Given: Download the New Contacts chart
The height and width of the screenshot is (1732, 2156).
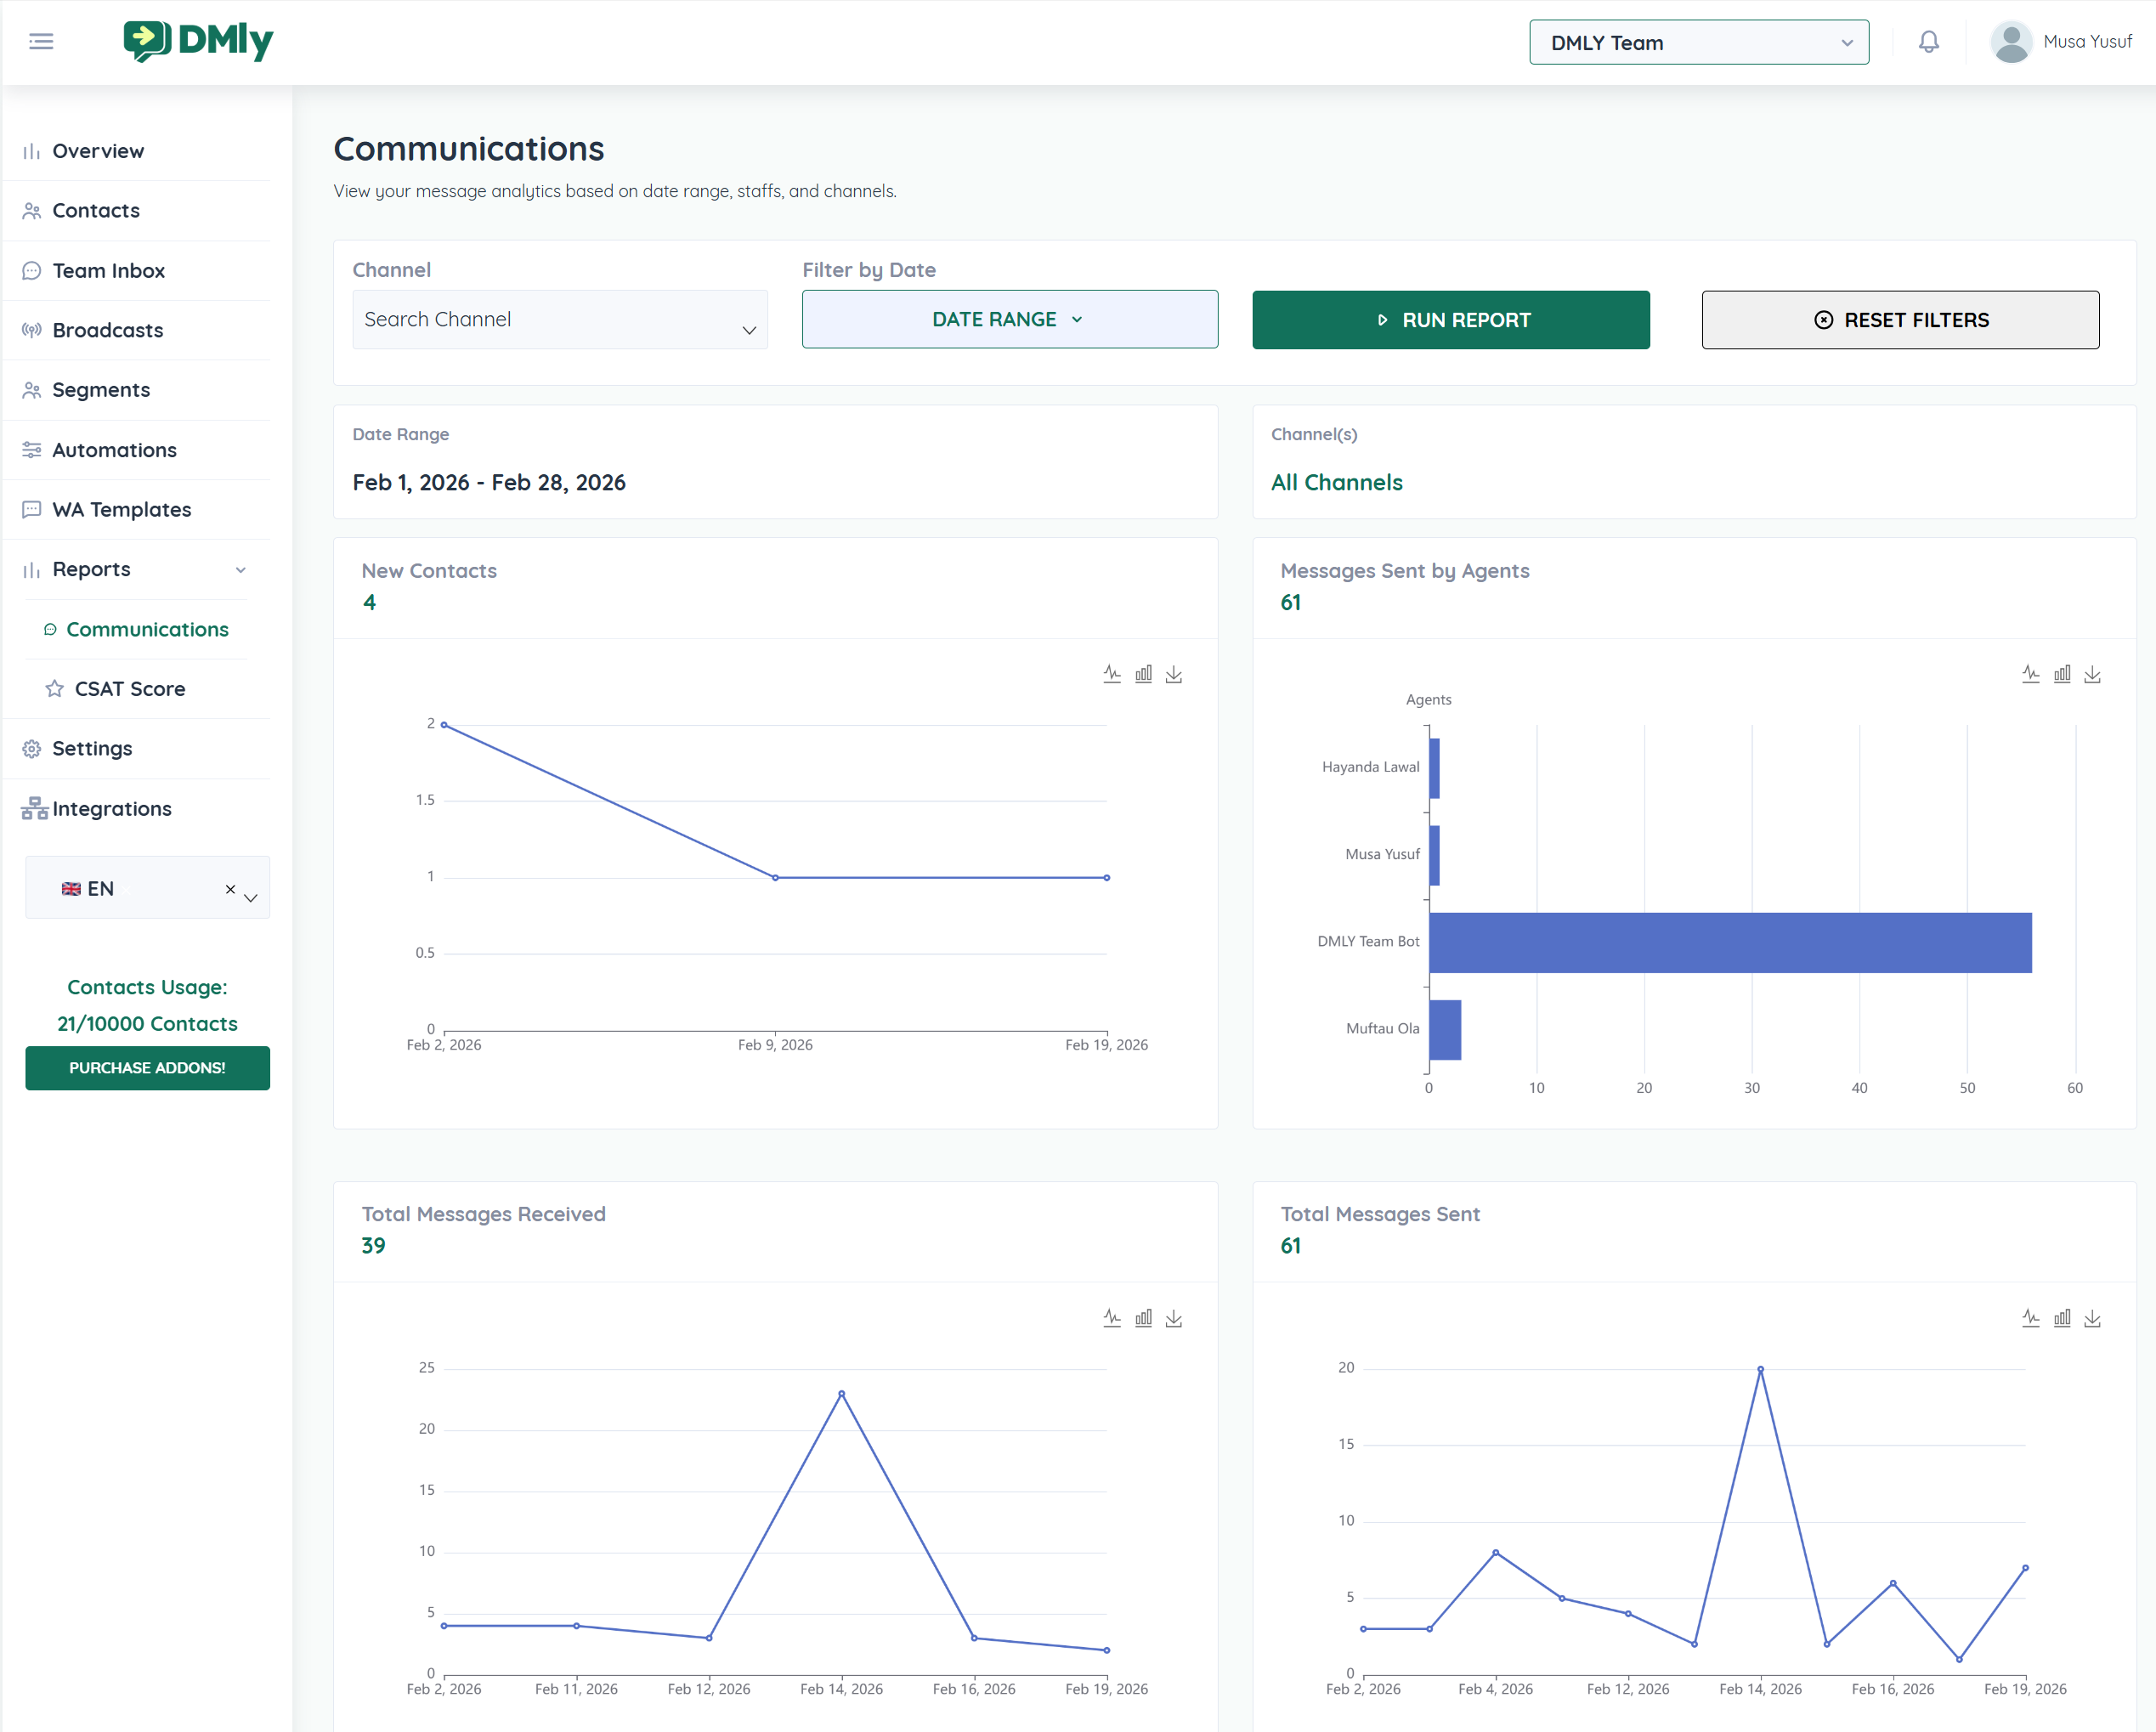Looking at the screenshot, I should tap(1174, 675).
